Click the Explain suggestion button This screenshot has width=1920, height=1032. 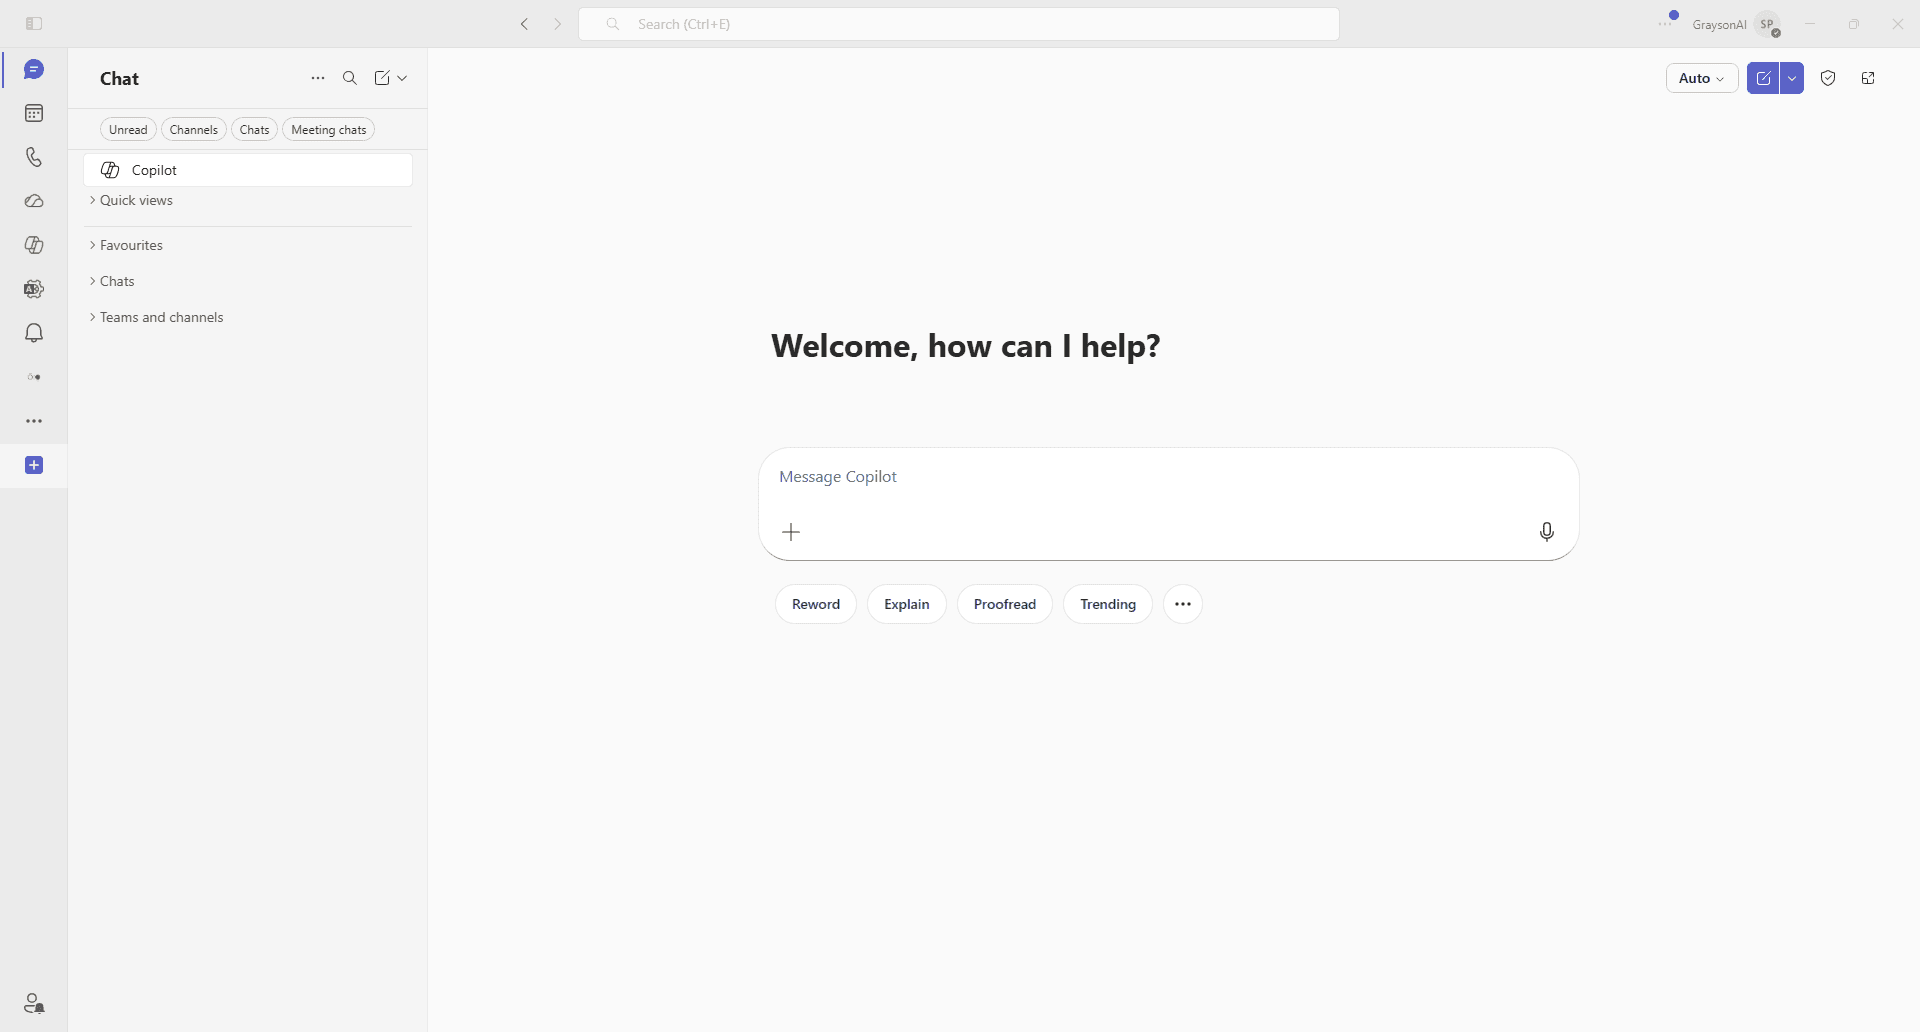pos(907,604)
